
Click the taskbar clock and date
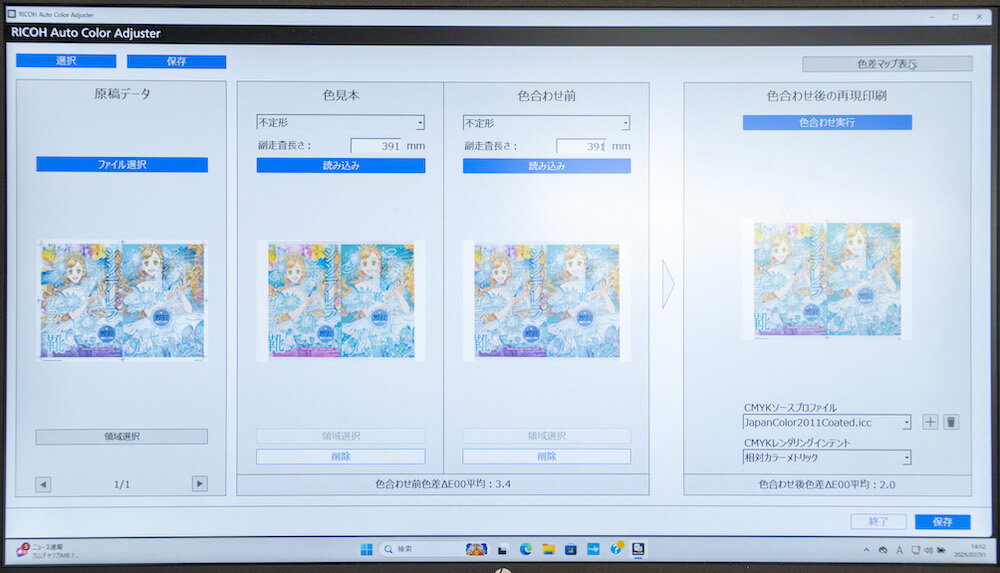969,551
